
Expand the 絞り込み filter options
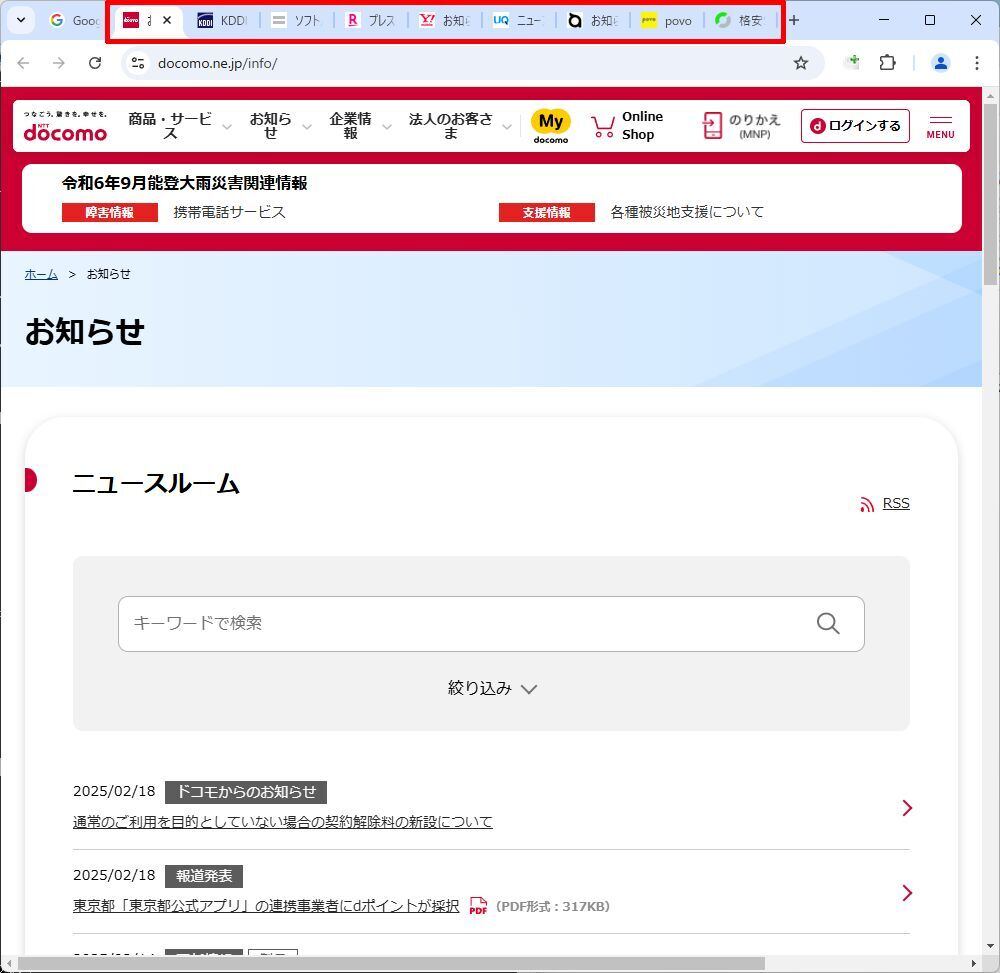coord(492,689)
